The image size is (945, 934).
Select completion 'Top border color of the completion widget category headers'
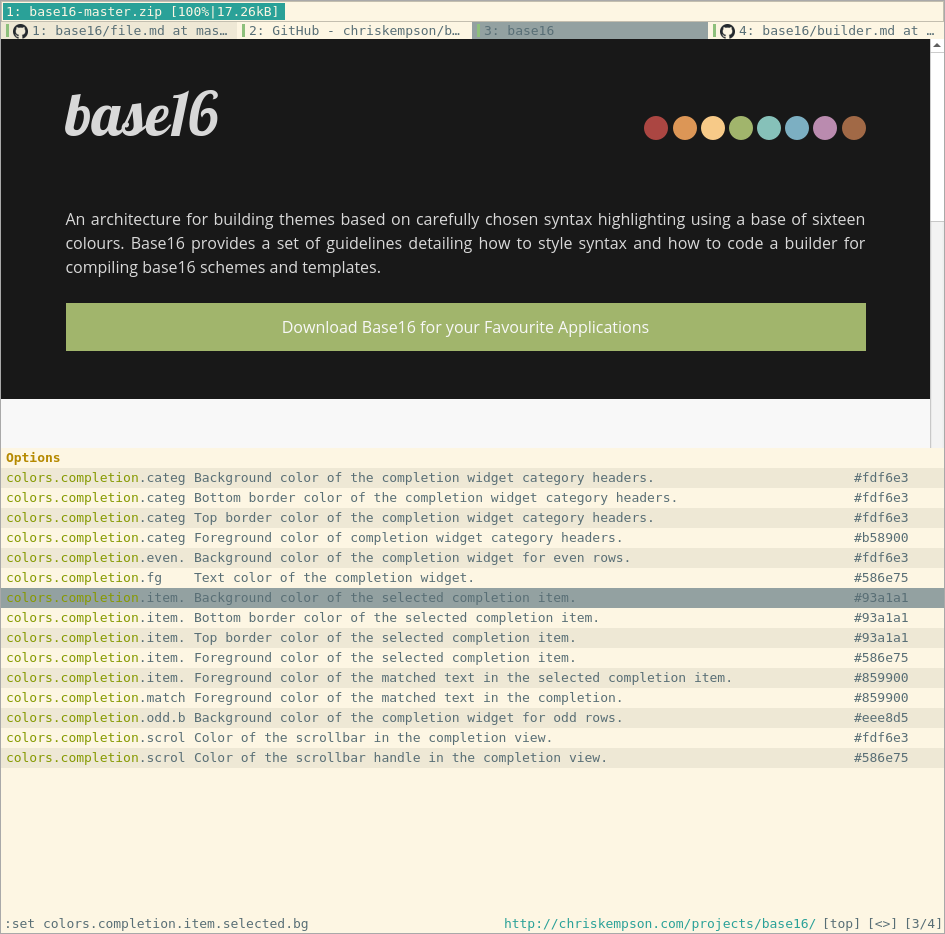pyautogui.click(x=472, y=518)
